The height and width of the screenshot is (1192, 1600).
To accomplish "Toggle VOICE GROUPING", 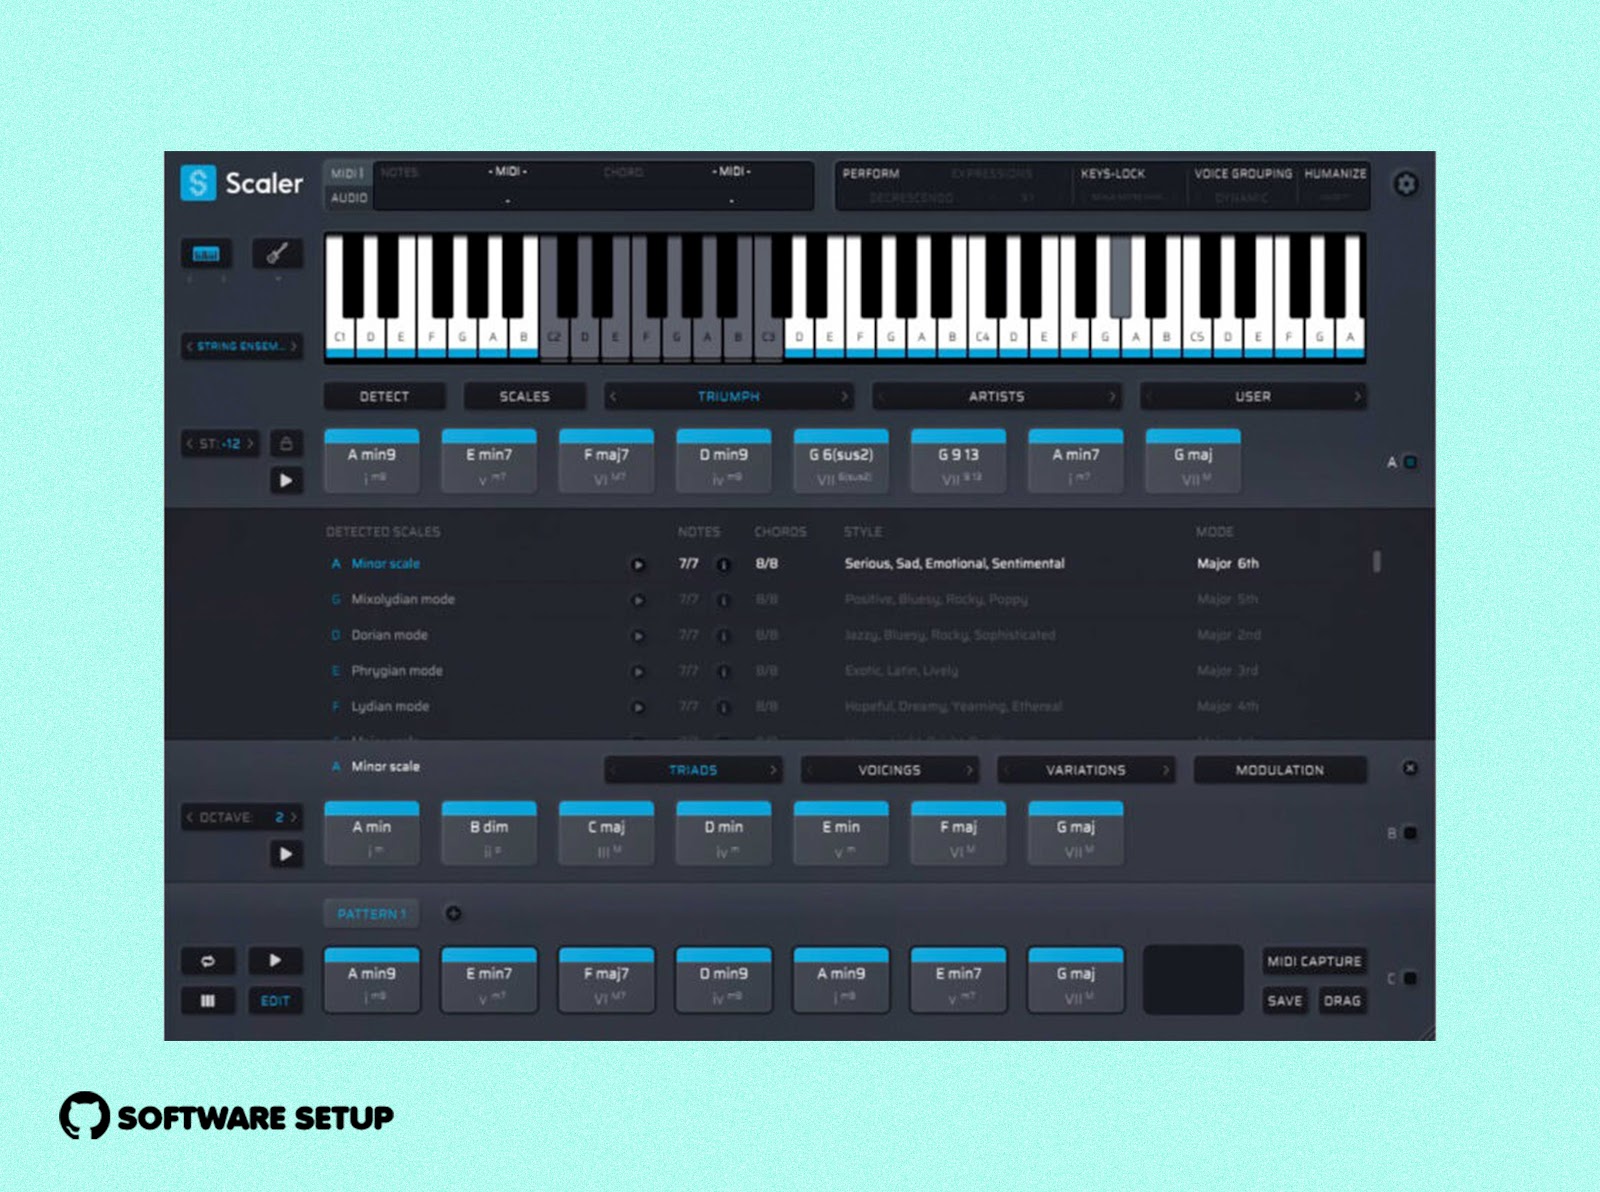I will (x=1243, y=173).
